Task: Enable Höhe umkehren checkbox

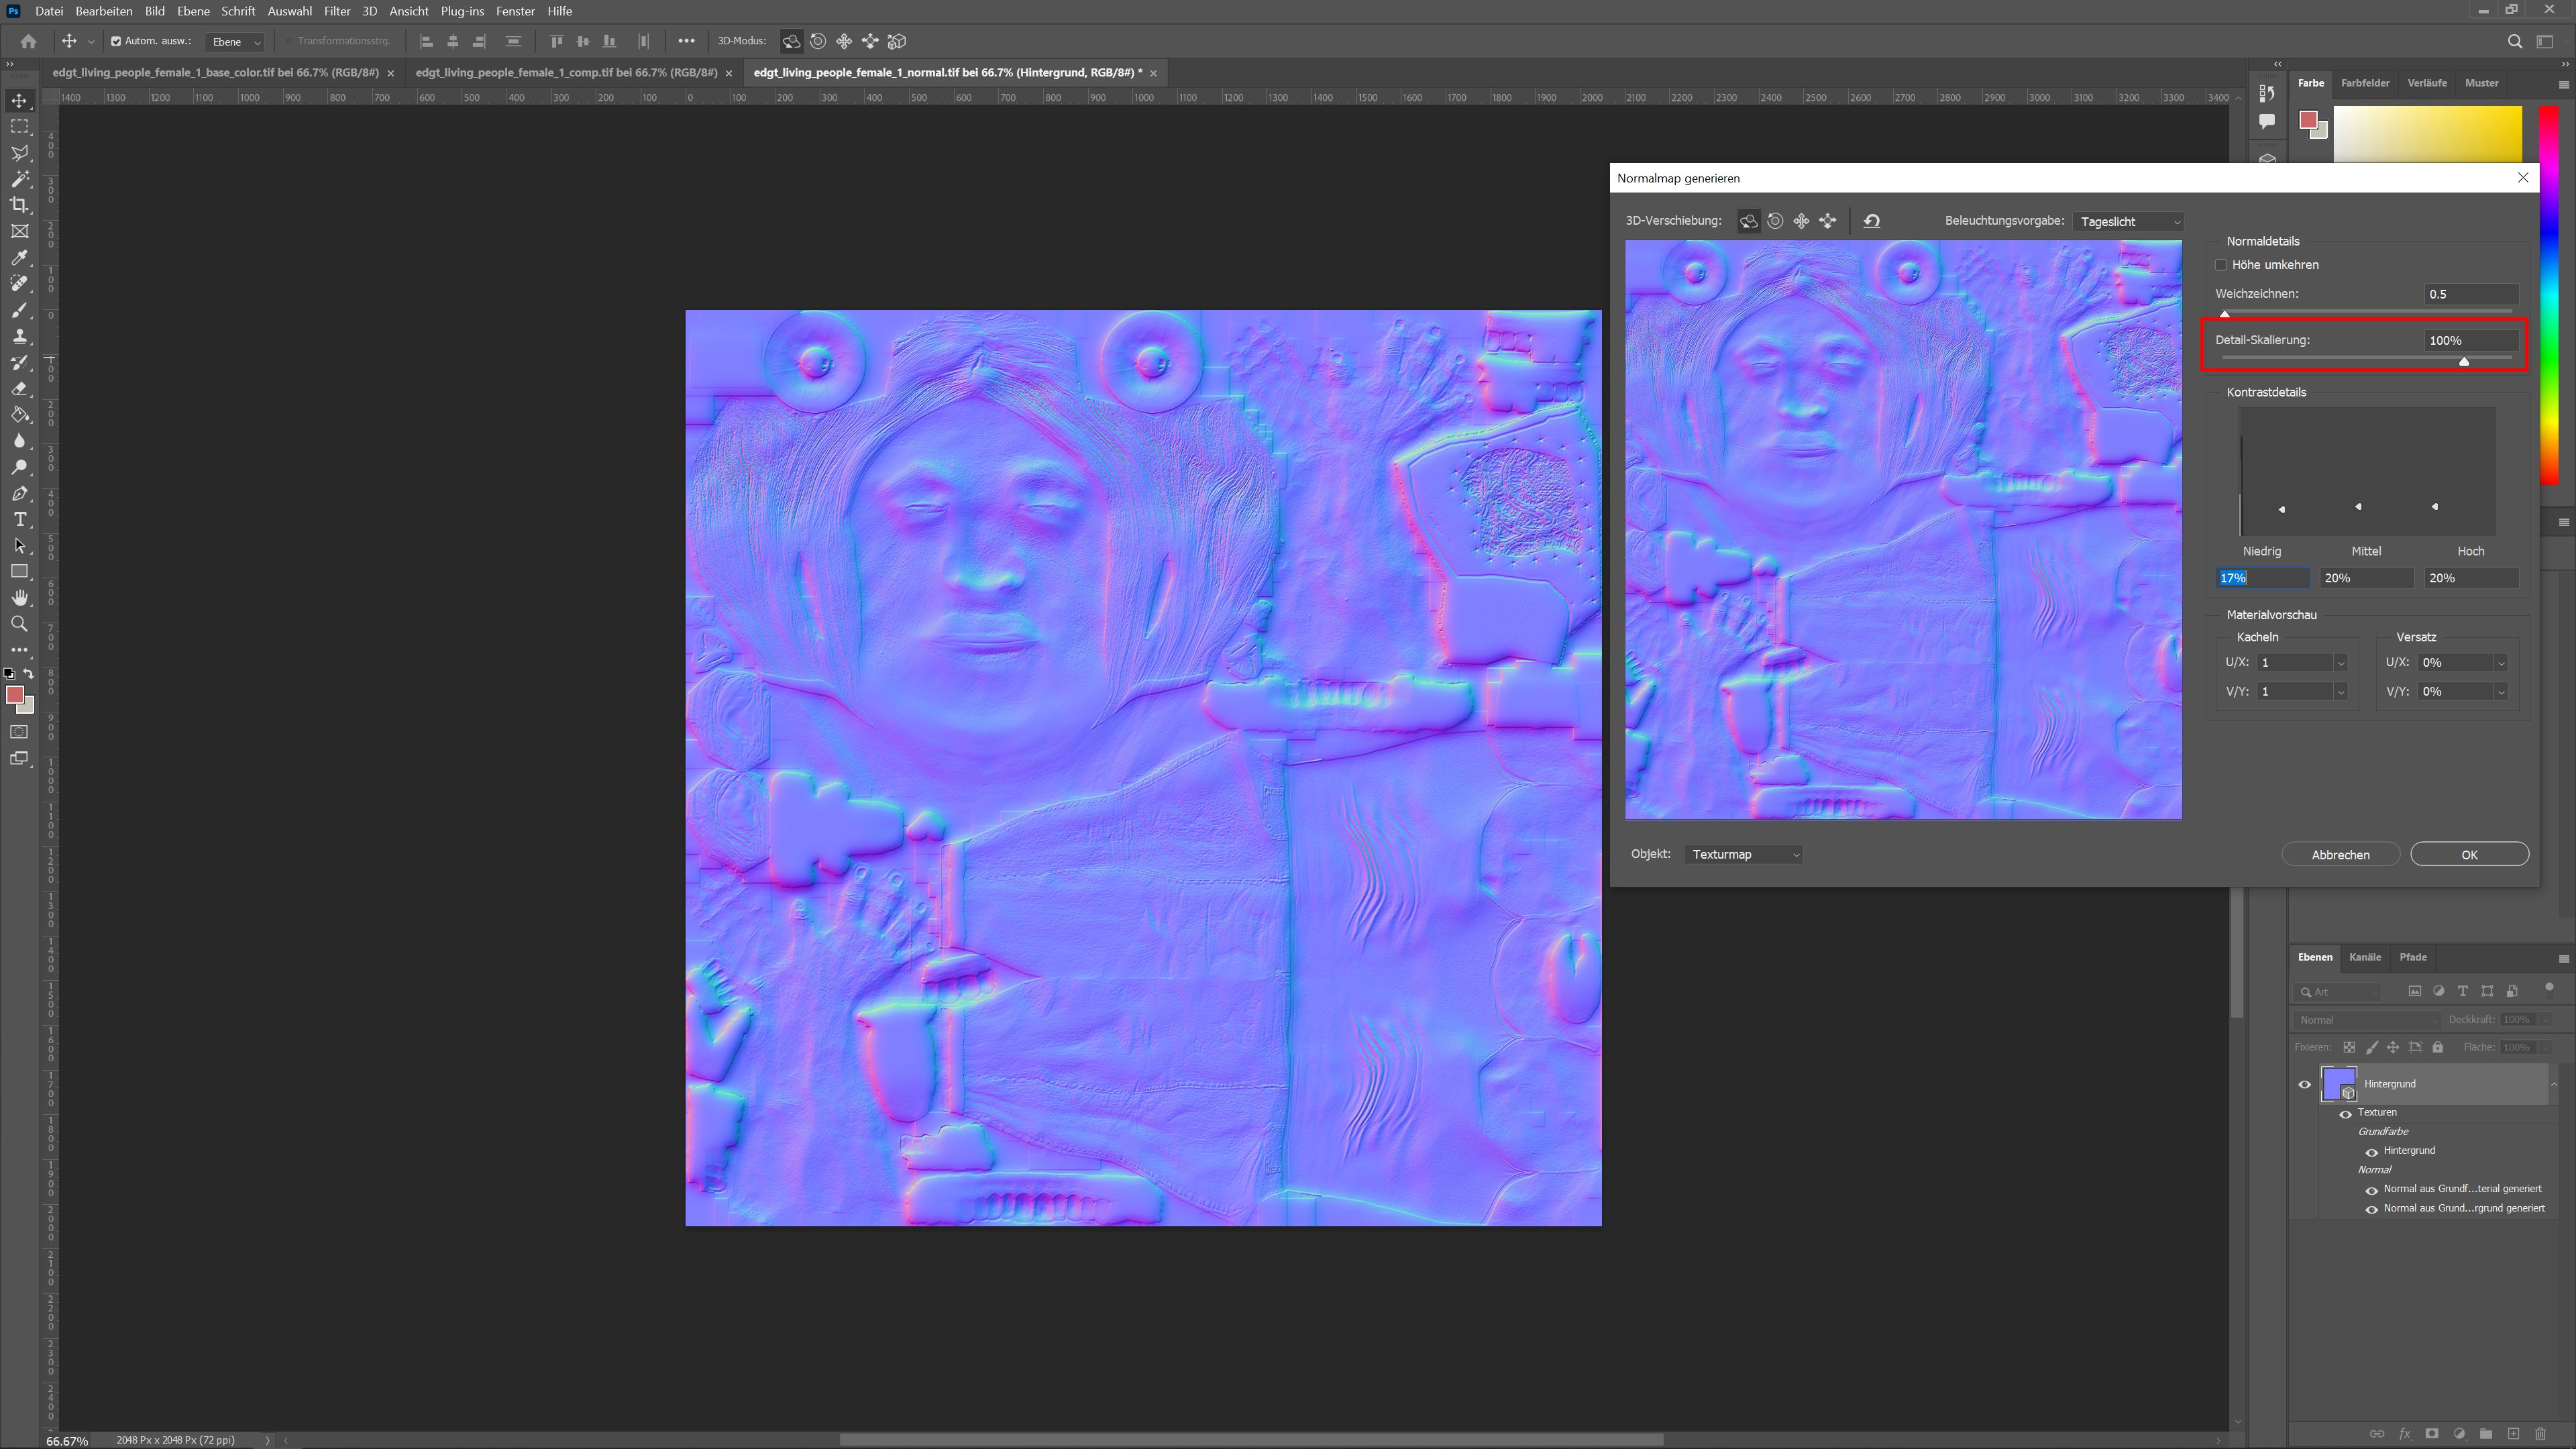Action: (2221, 265)
